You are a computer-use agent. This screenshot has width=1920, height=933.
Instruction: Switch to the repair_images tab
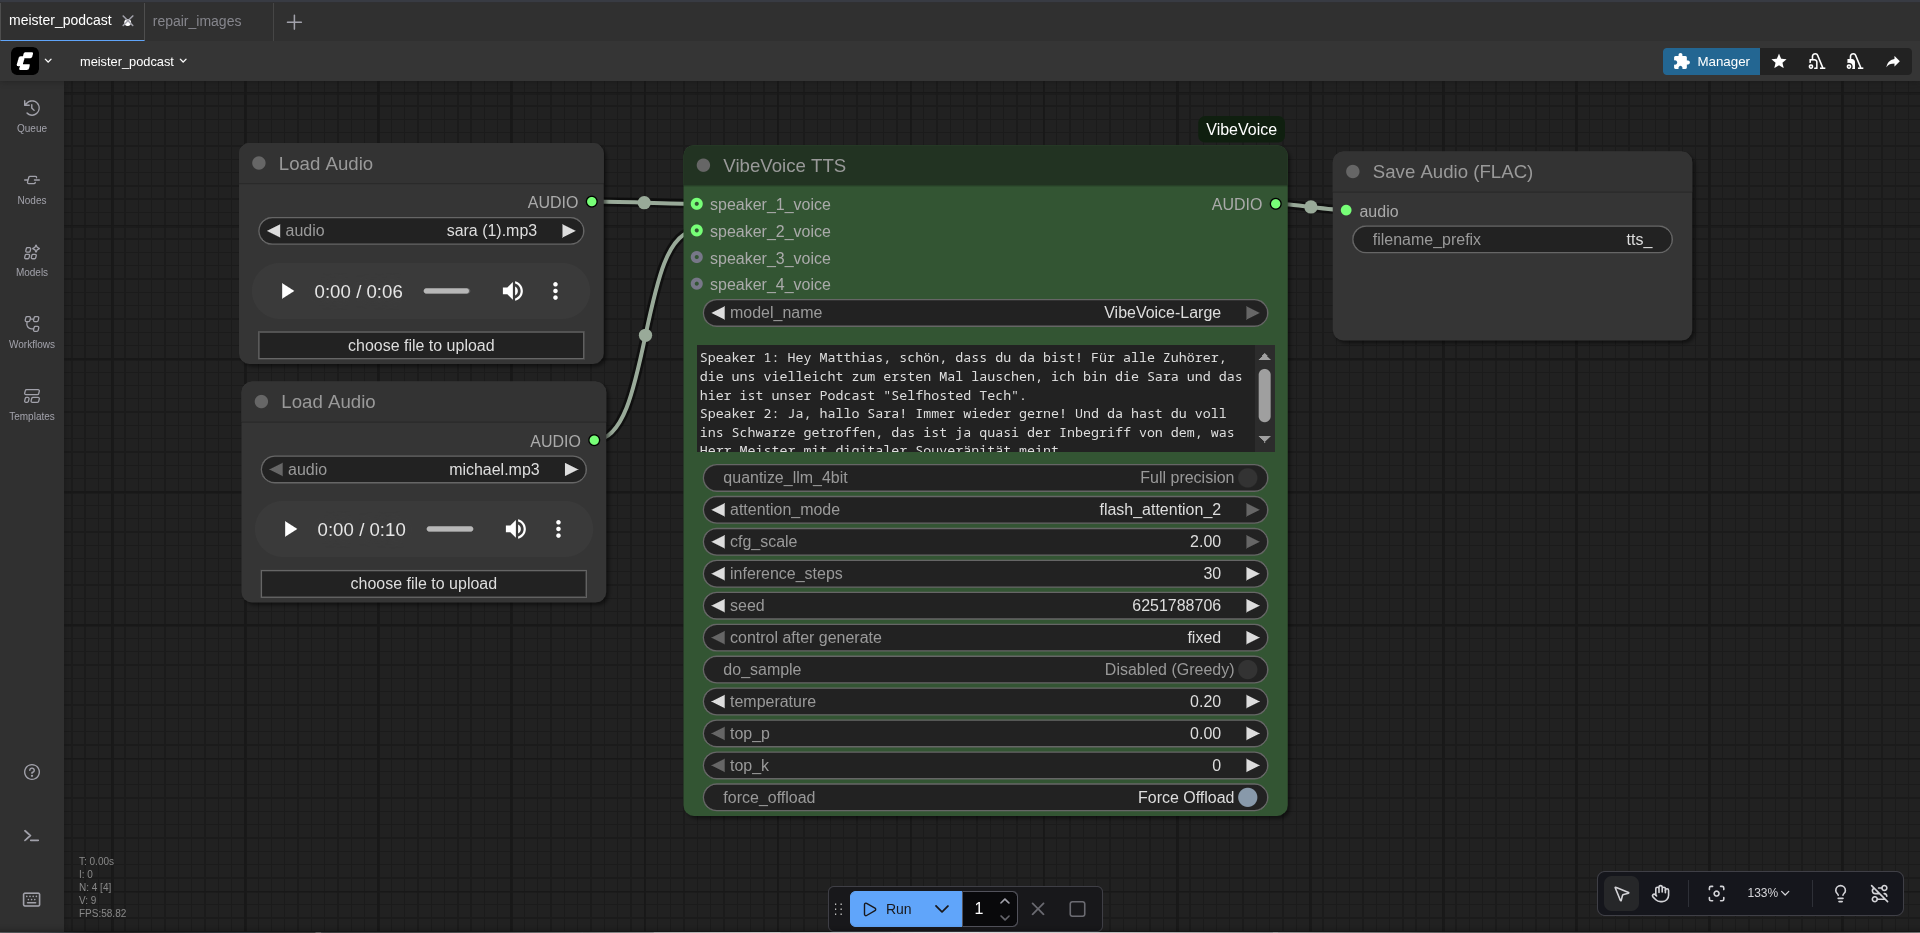pos(197,21)
